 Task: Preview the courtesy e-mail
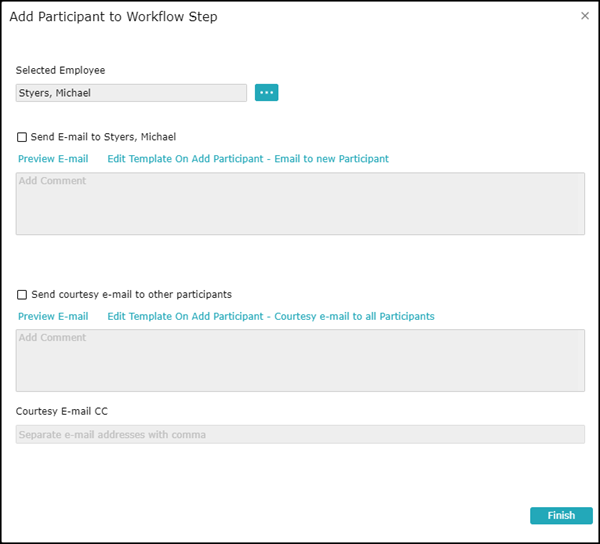click(53, 317)
